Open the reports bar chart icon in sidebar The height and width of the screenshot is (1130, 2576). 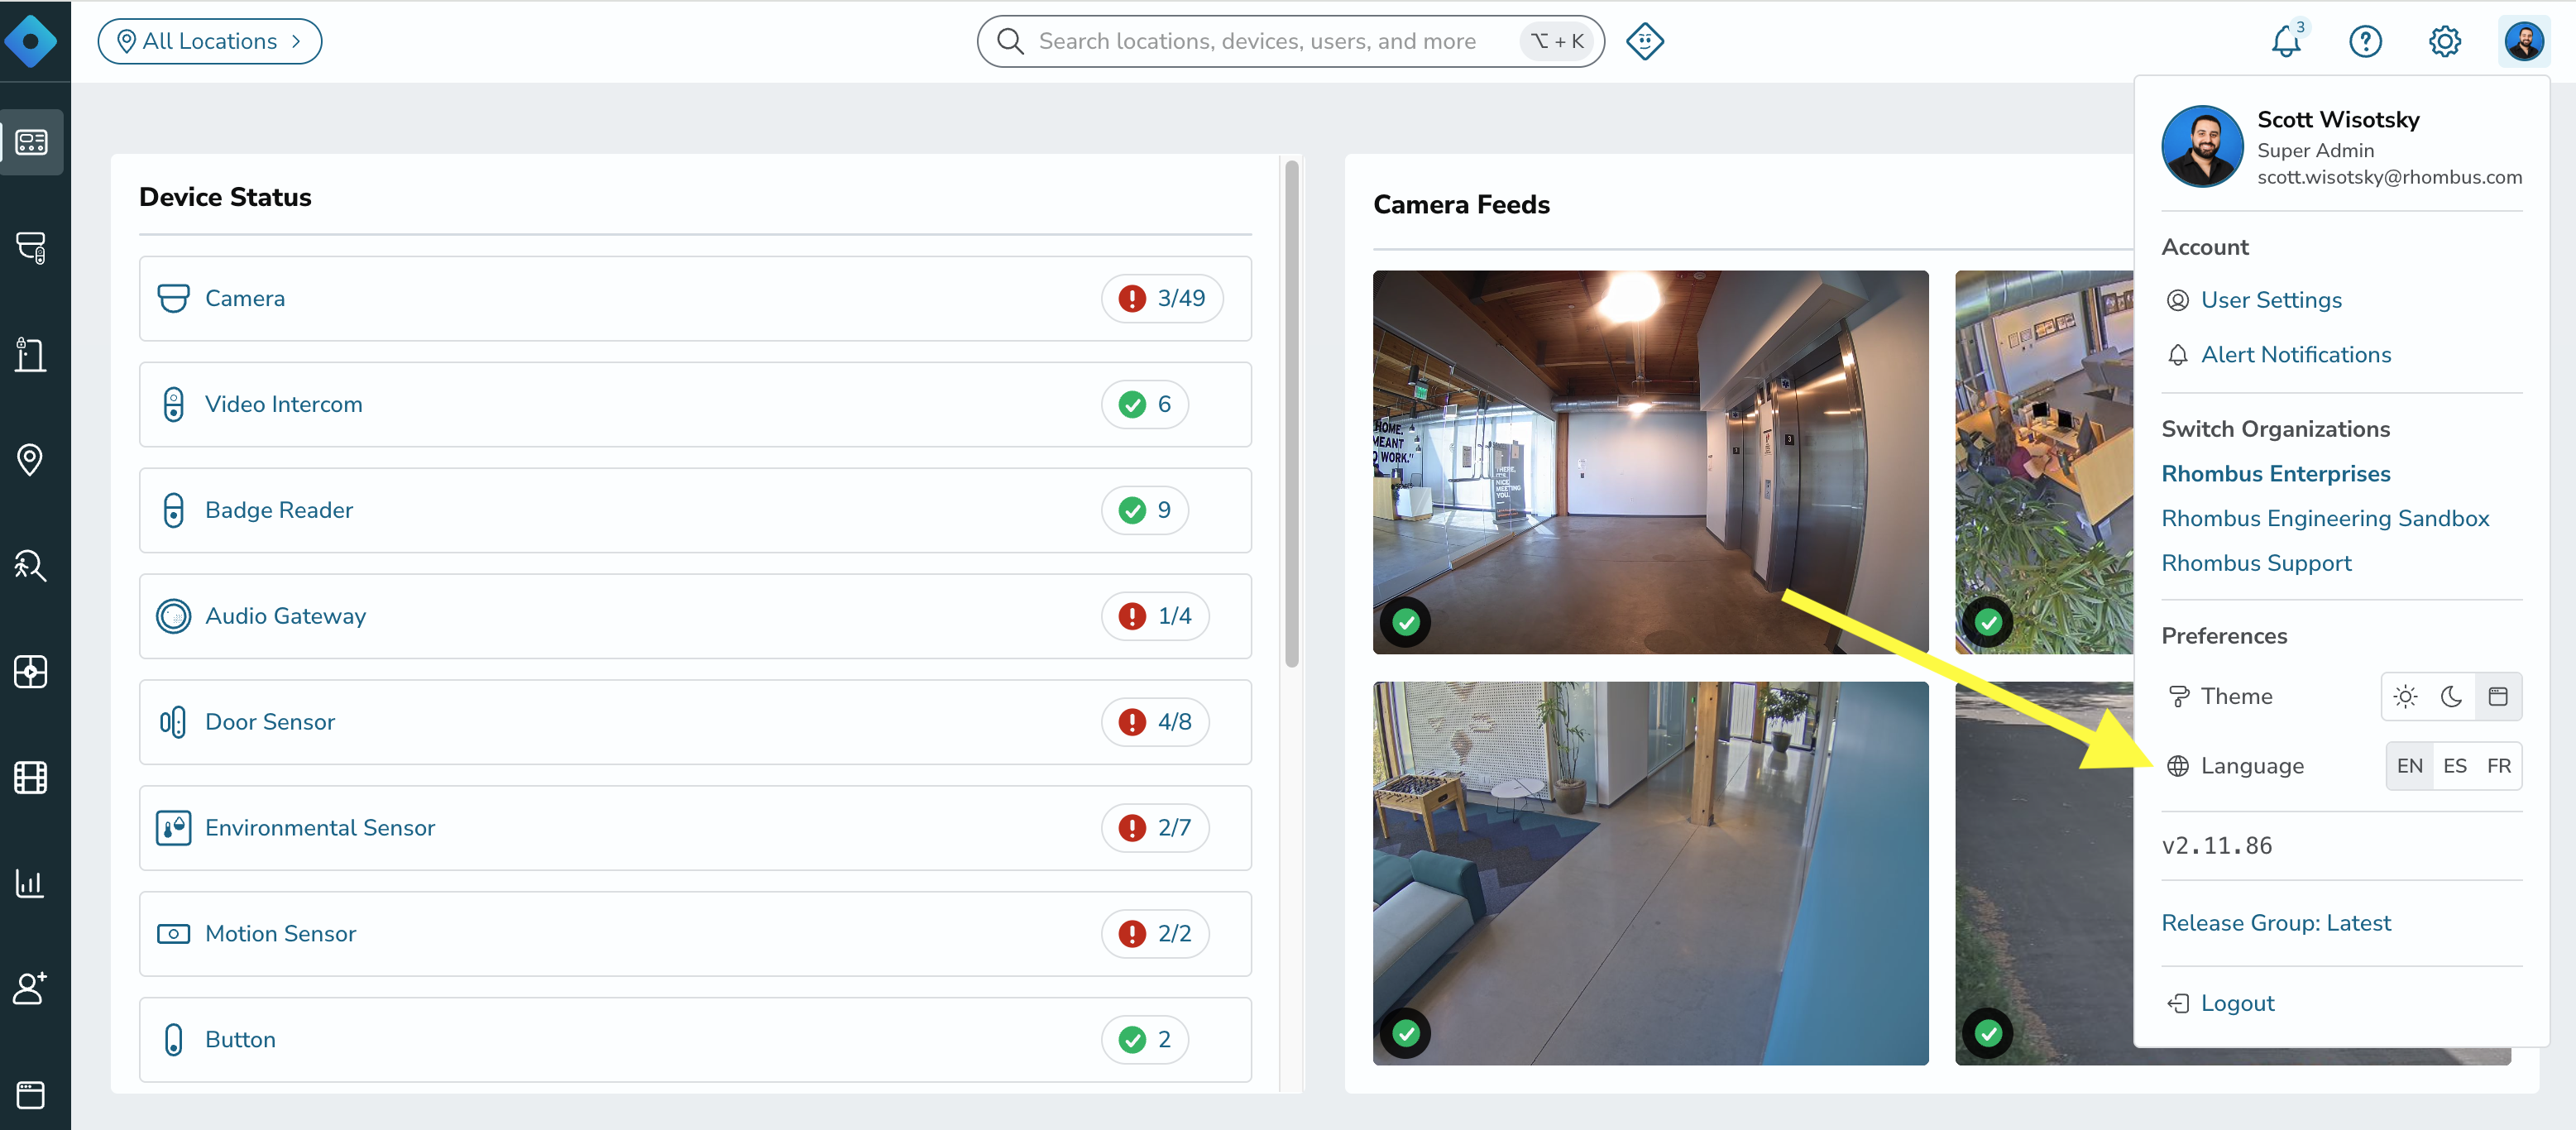pyautogui.click(x=31, y=883)
